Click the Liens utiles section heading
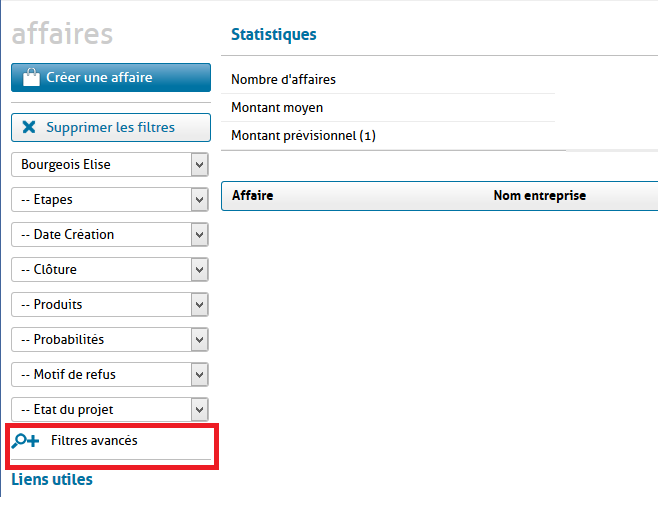This screenshot has height=512, width=658. coord(52,480)
